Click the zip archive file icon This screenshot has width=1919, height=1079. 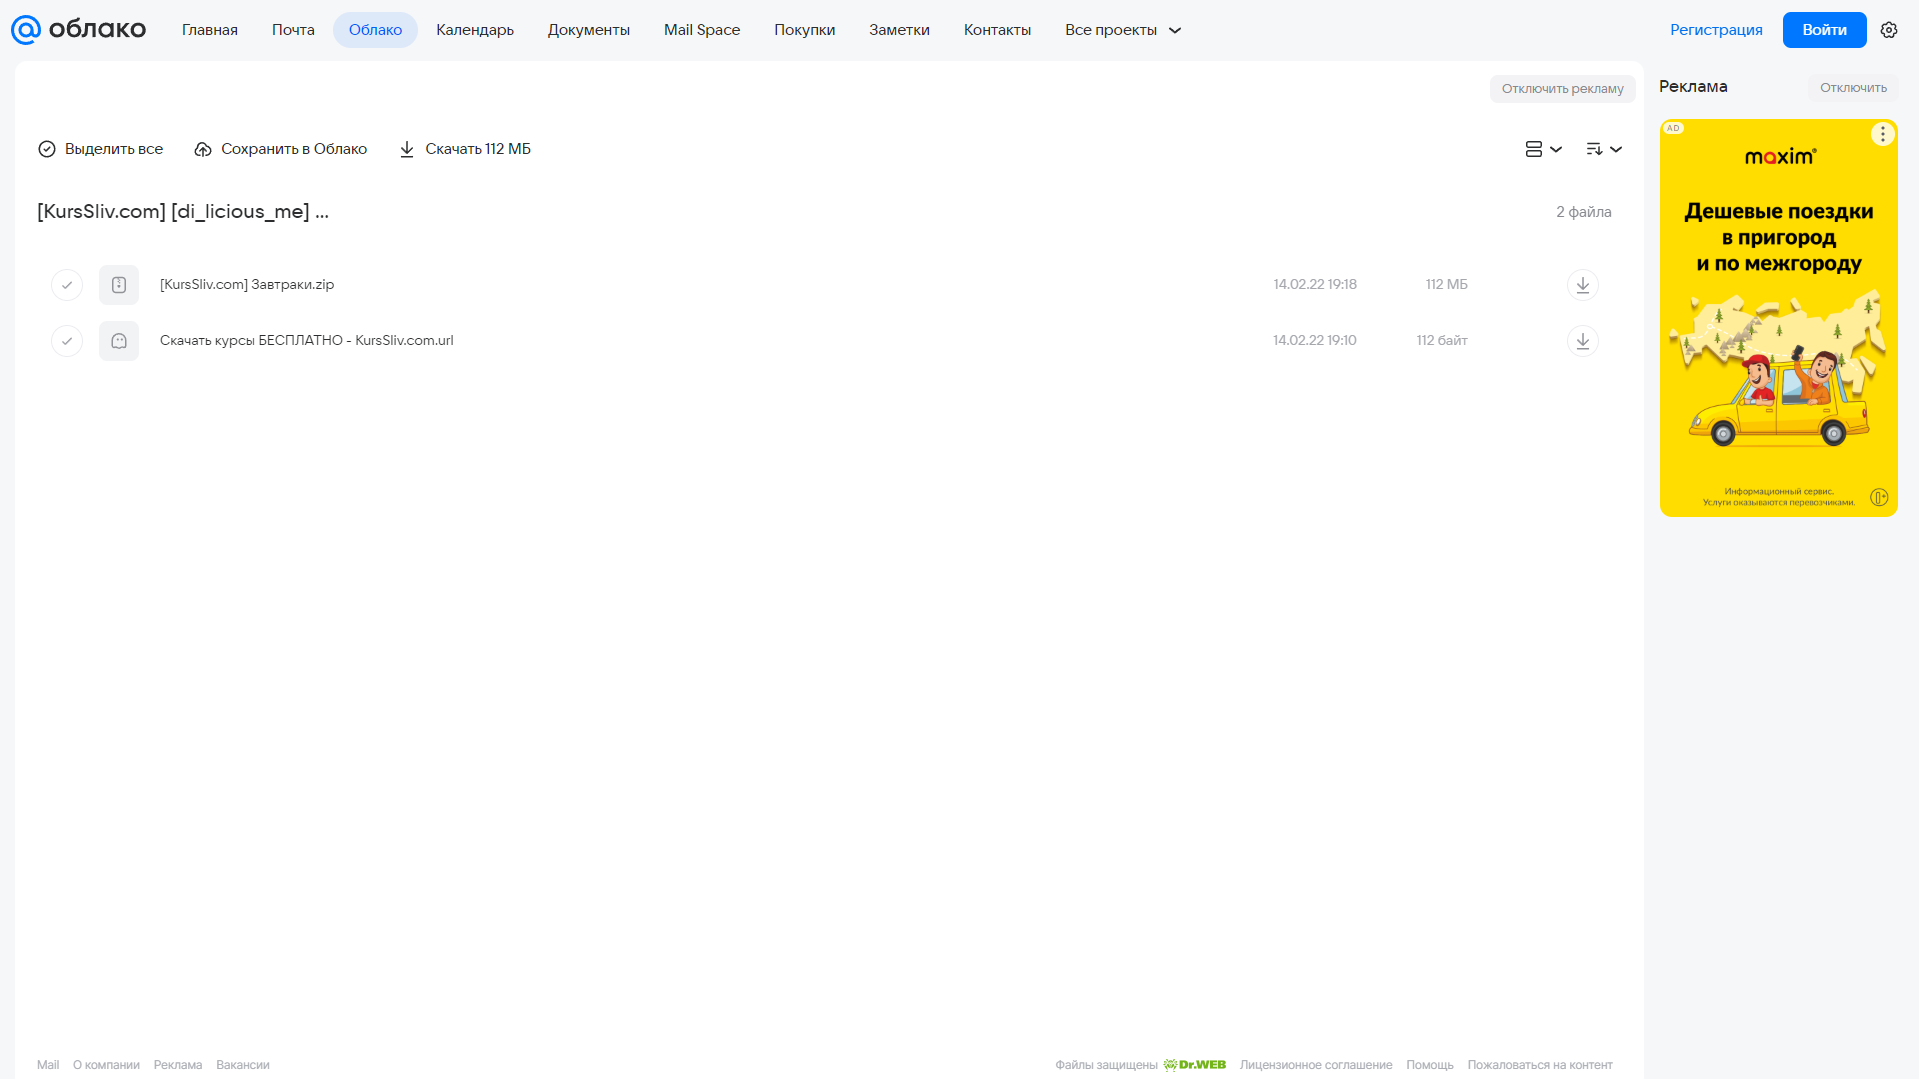(x=119, y=285)
